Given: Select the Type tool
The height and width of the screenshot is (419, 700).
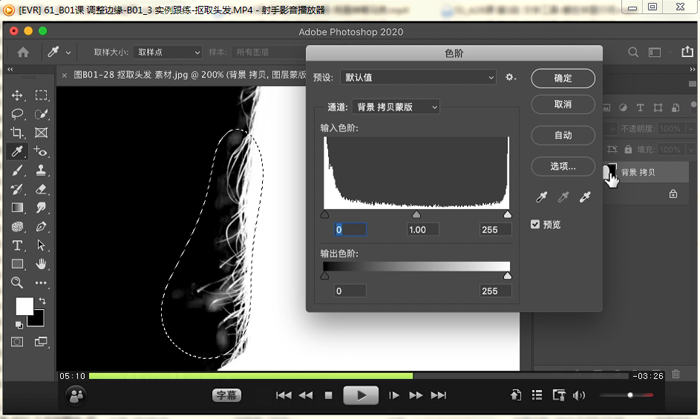Looking at the screenshot, I should pos(17,245).
